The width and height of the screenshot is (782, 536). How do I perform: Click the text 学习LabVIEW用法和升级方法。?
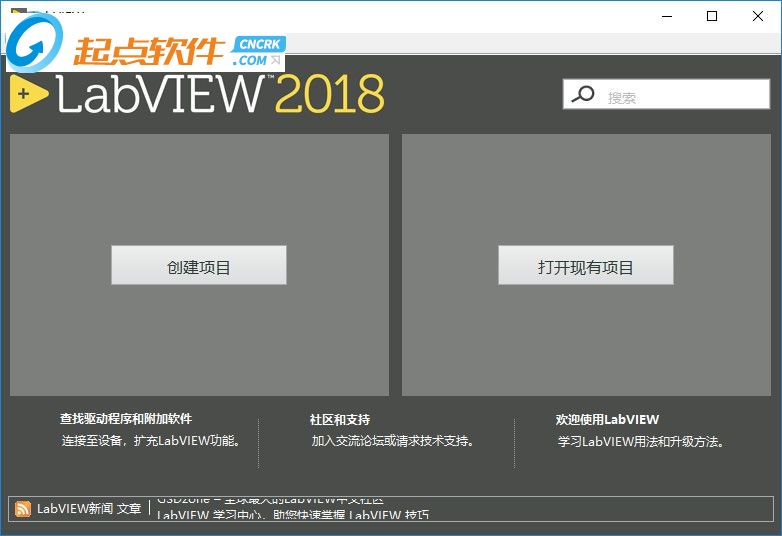pos(641,442)
